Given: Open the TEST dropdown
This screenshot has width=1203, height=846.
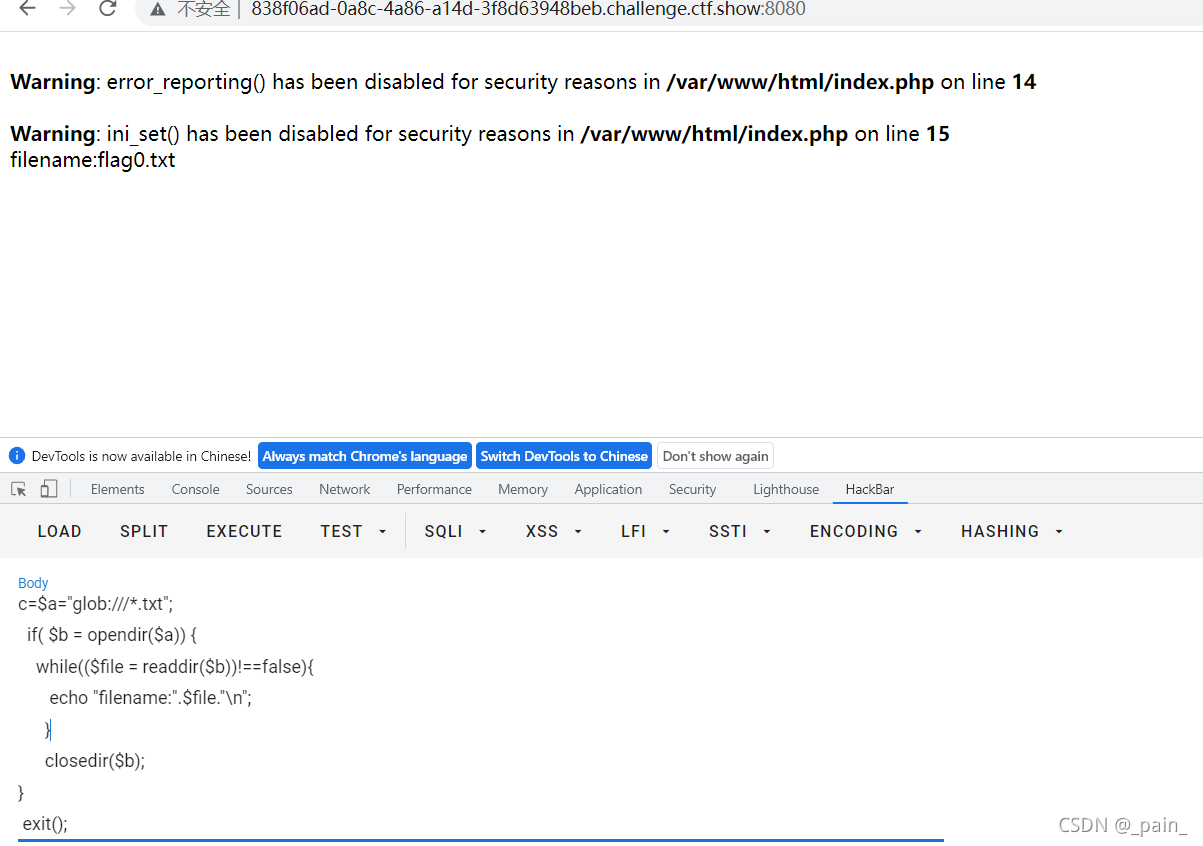Looking at the screenshot, I should pos(353,531).
